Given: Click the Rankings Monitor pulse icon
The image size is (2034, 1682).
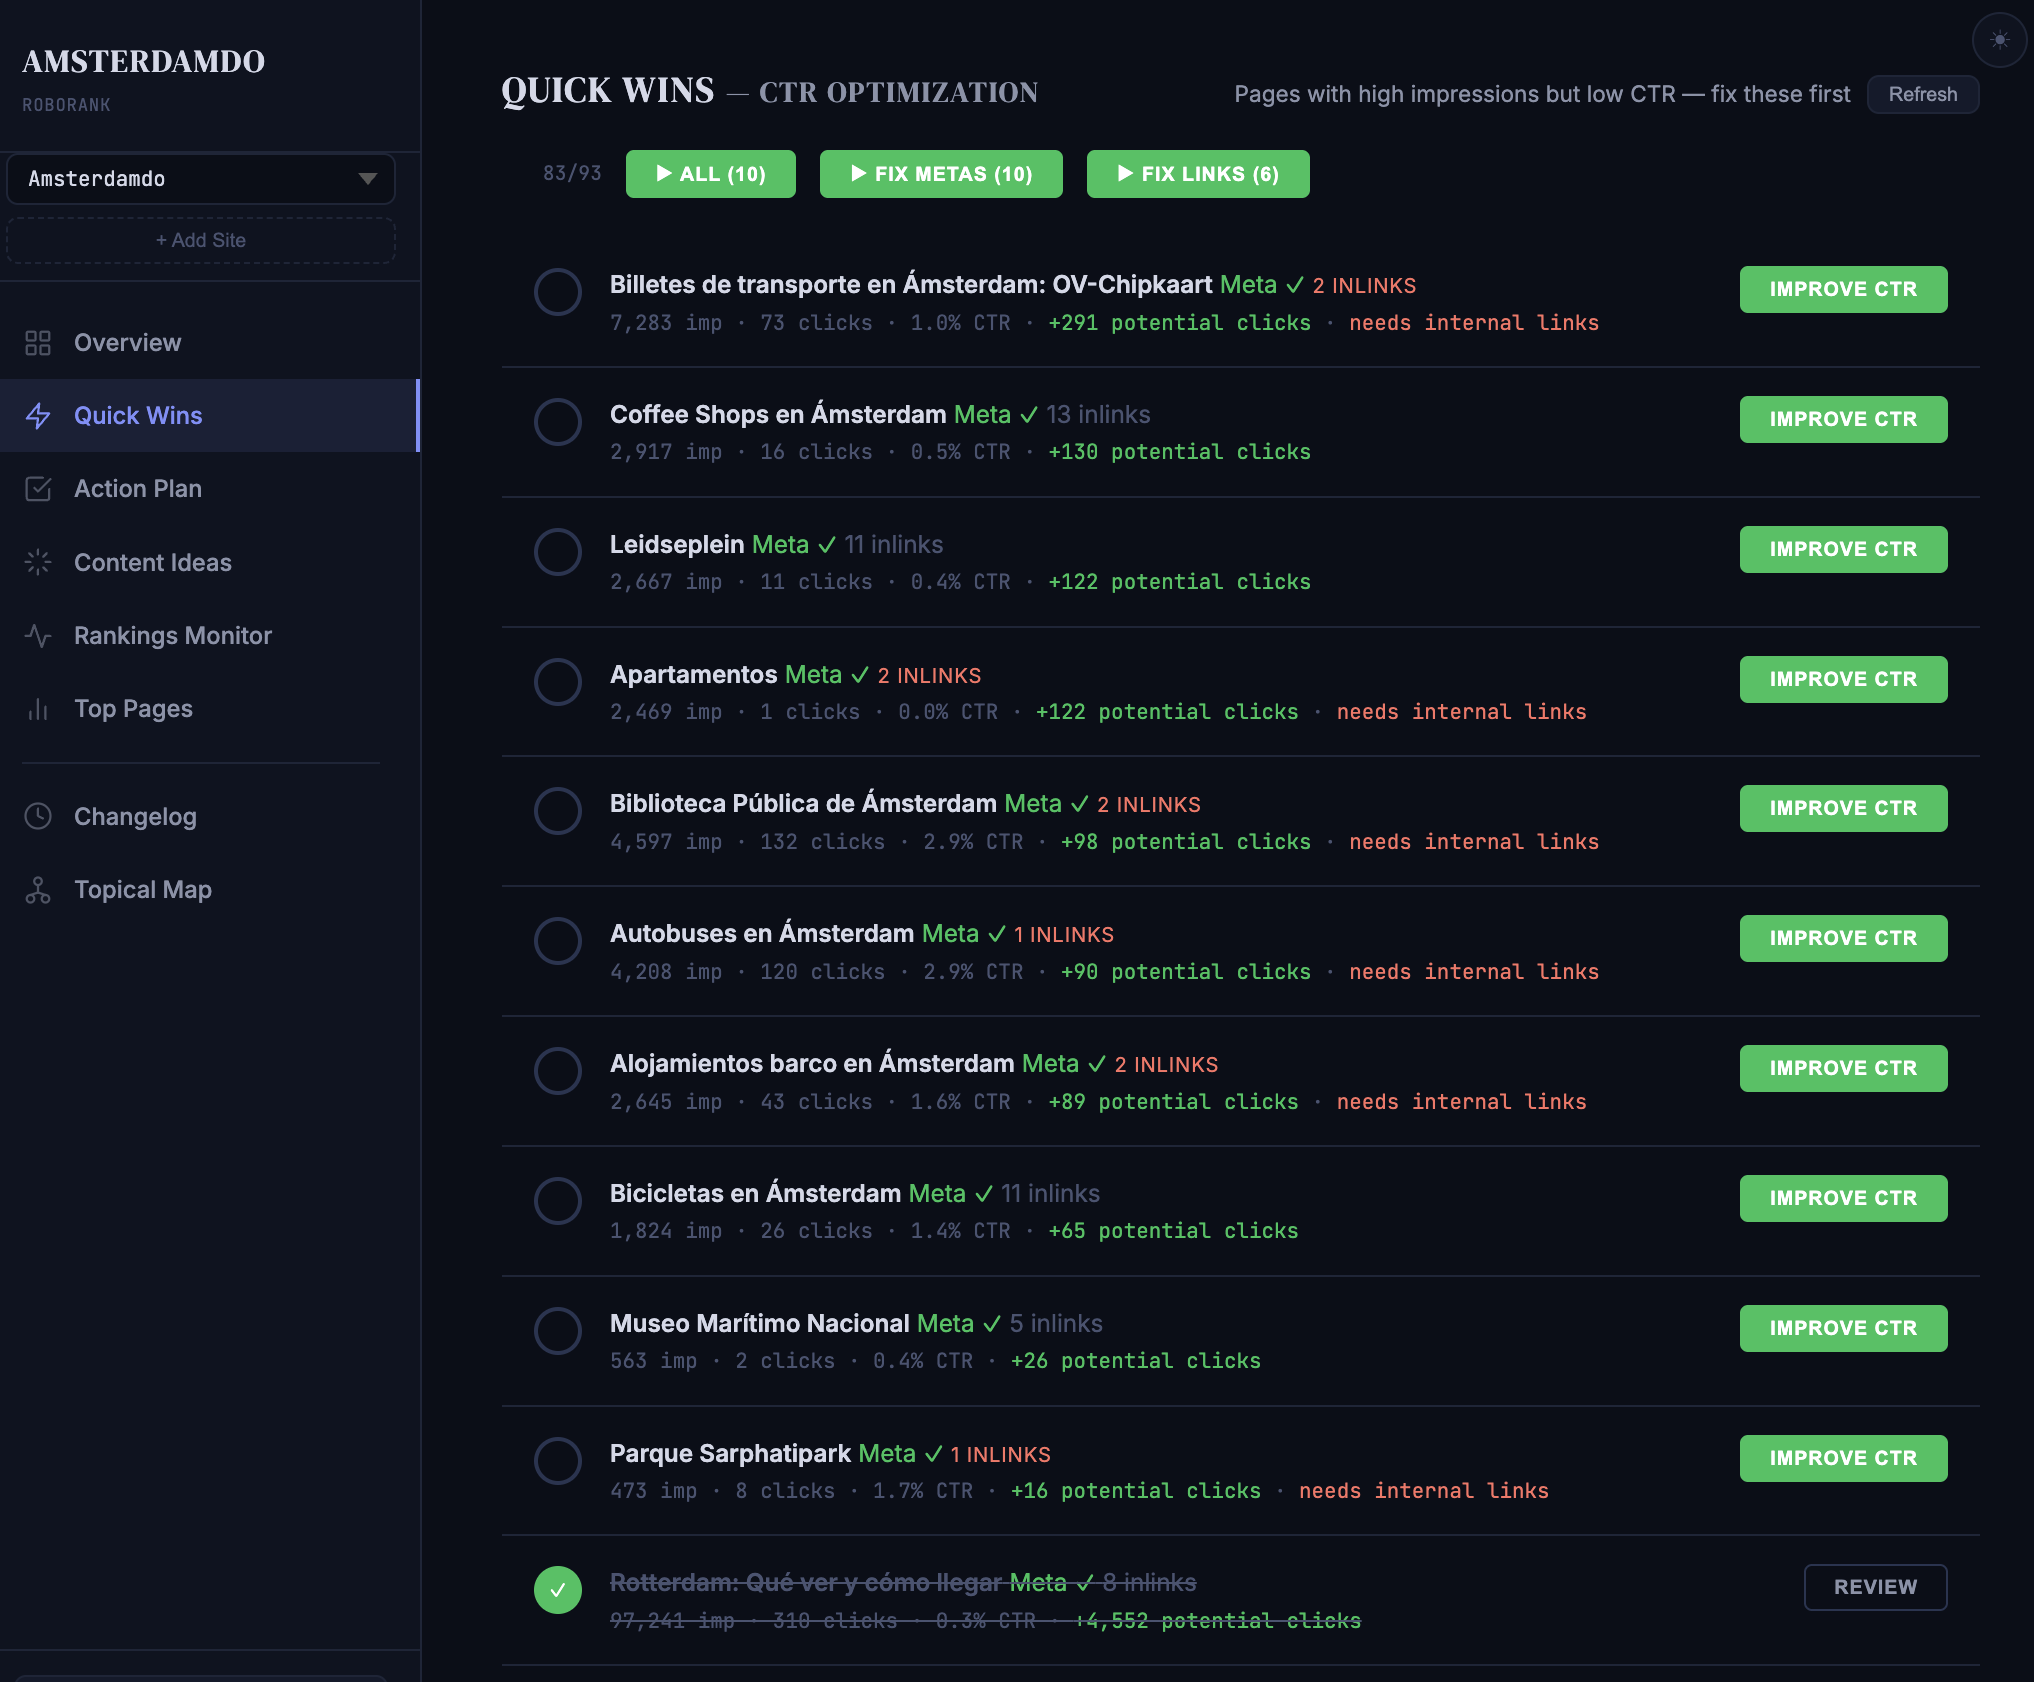Looking at the screenshot, I should [x=38, y=636].
